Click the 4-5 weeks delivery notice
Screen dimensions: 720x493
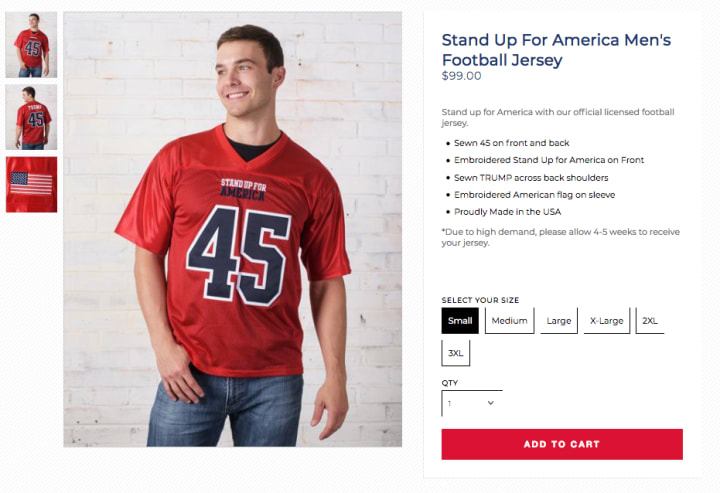561,237
